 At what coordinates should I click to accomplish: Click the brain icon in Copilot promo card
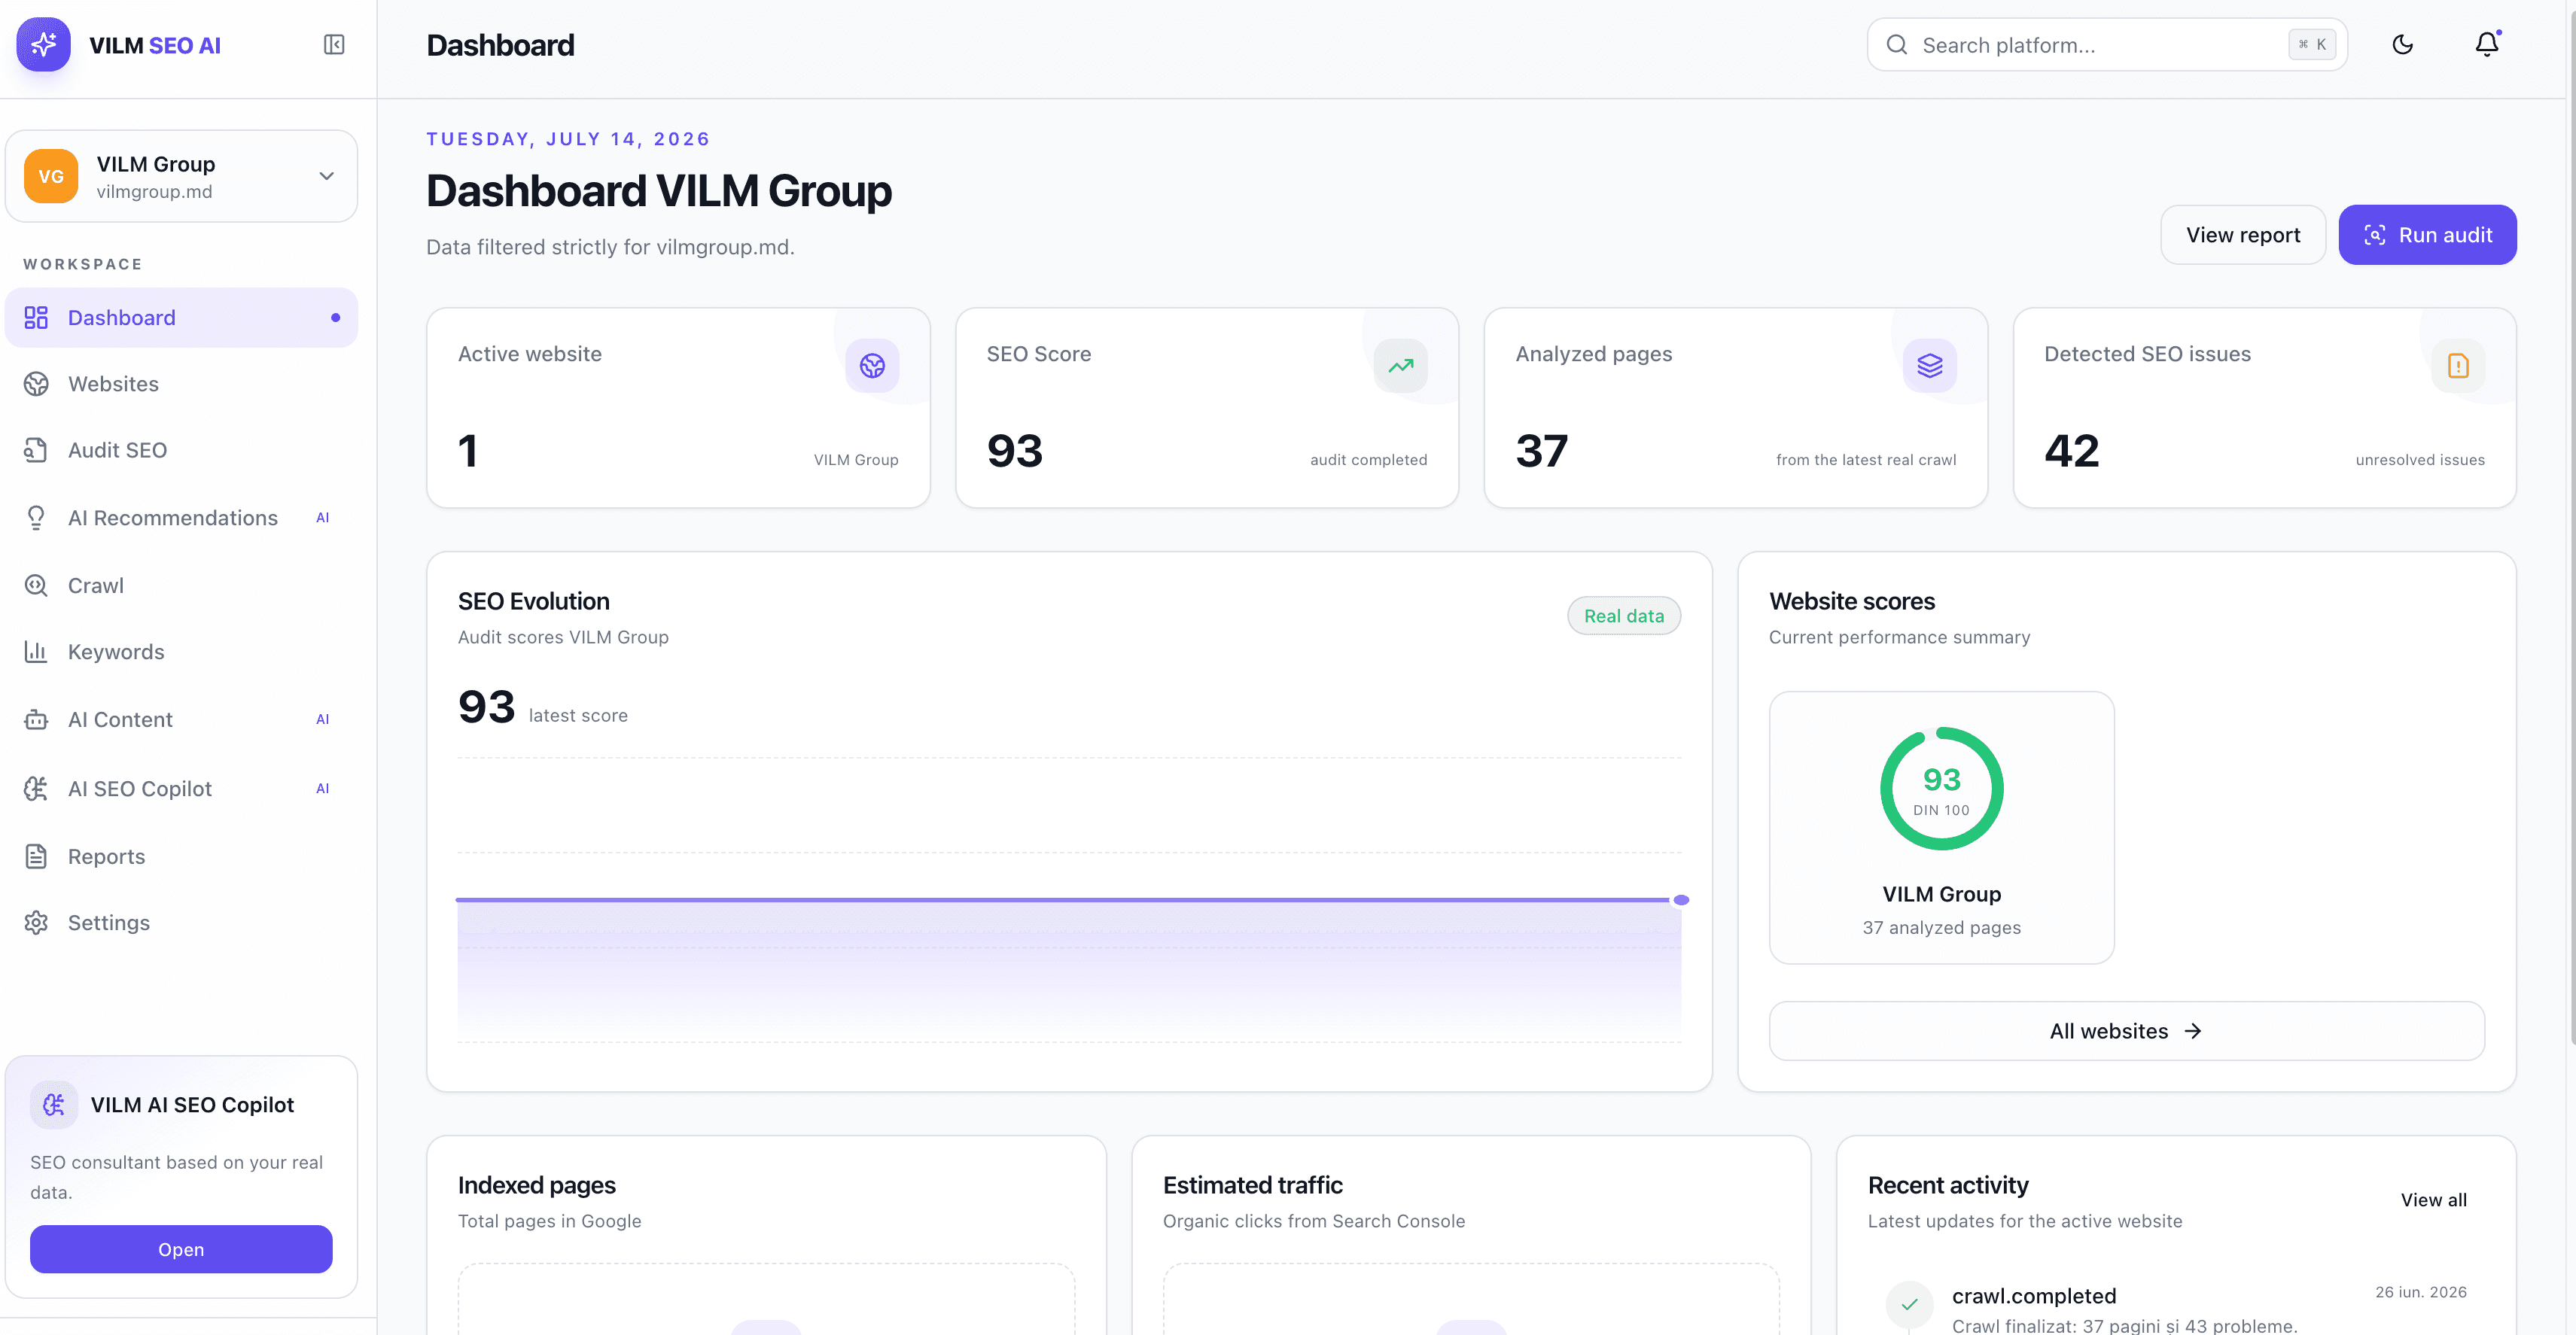coord(54,1104)
